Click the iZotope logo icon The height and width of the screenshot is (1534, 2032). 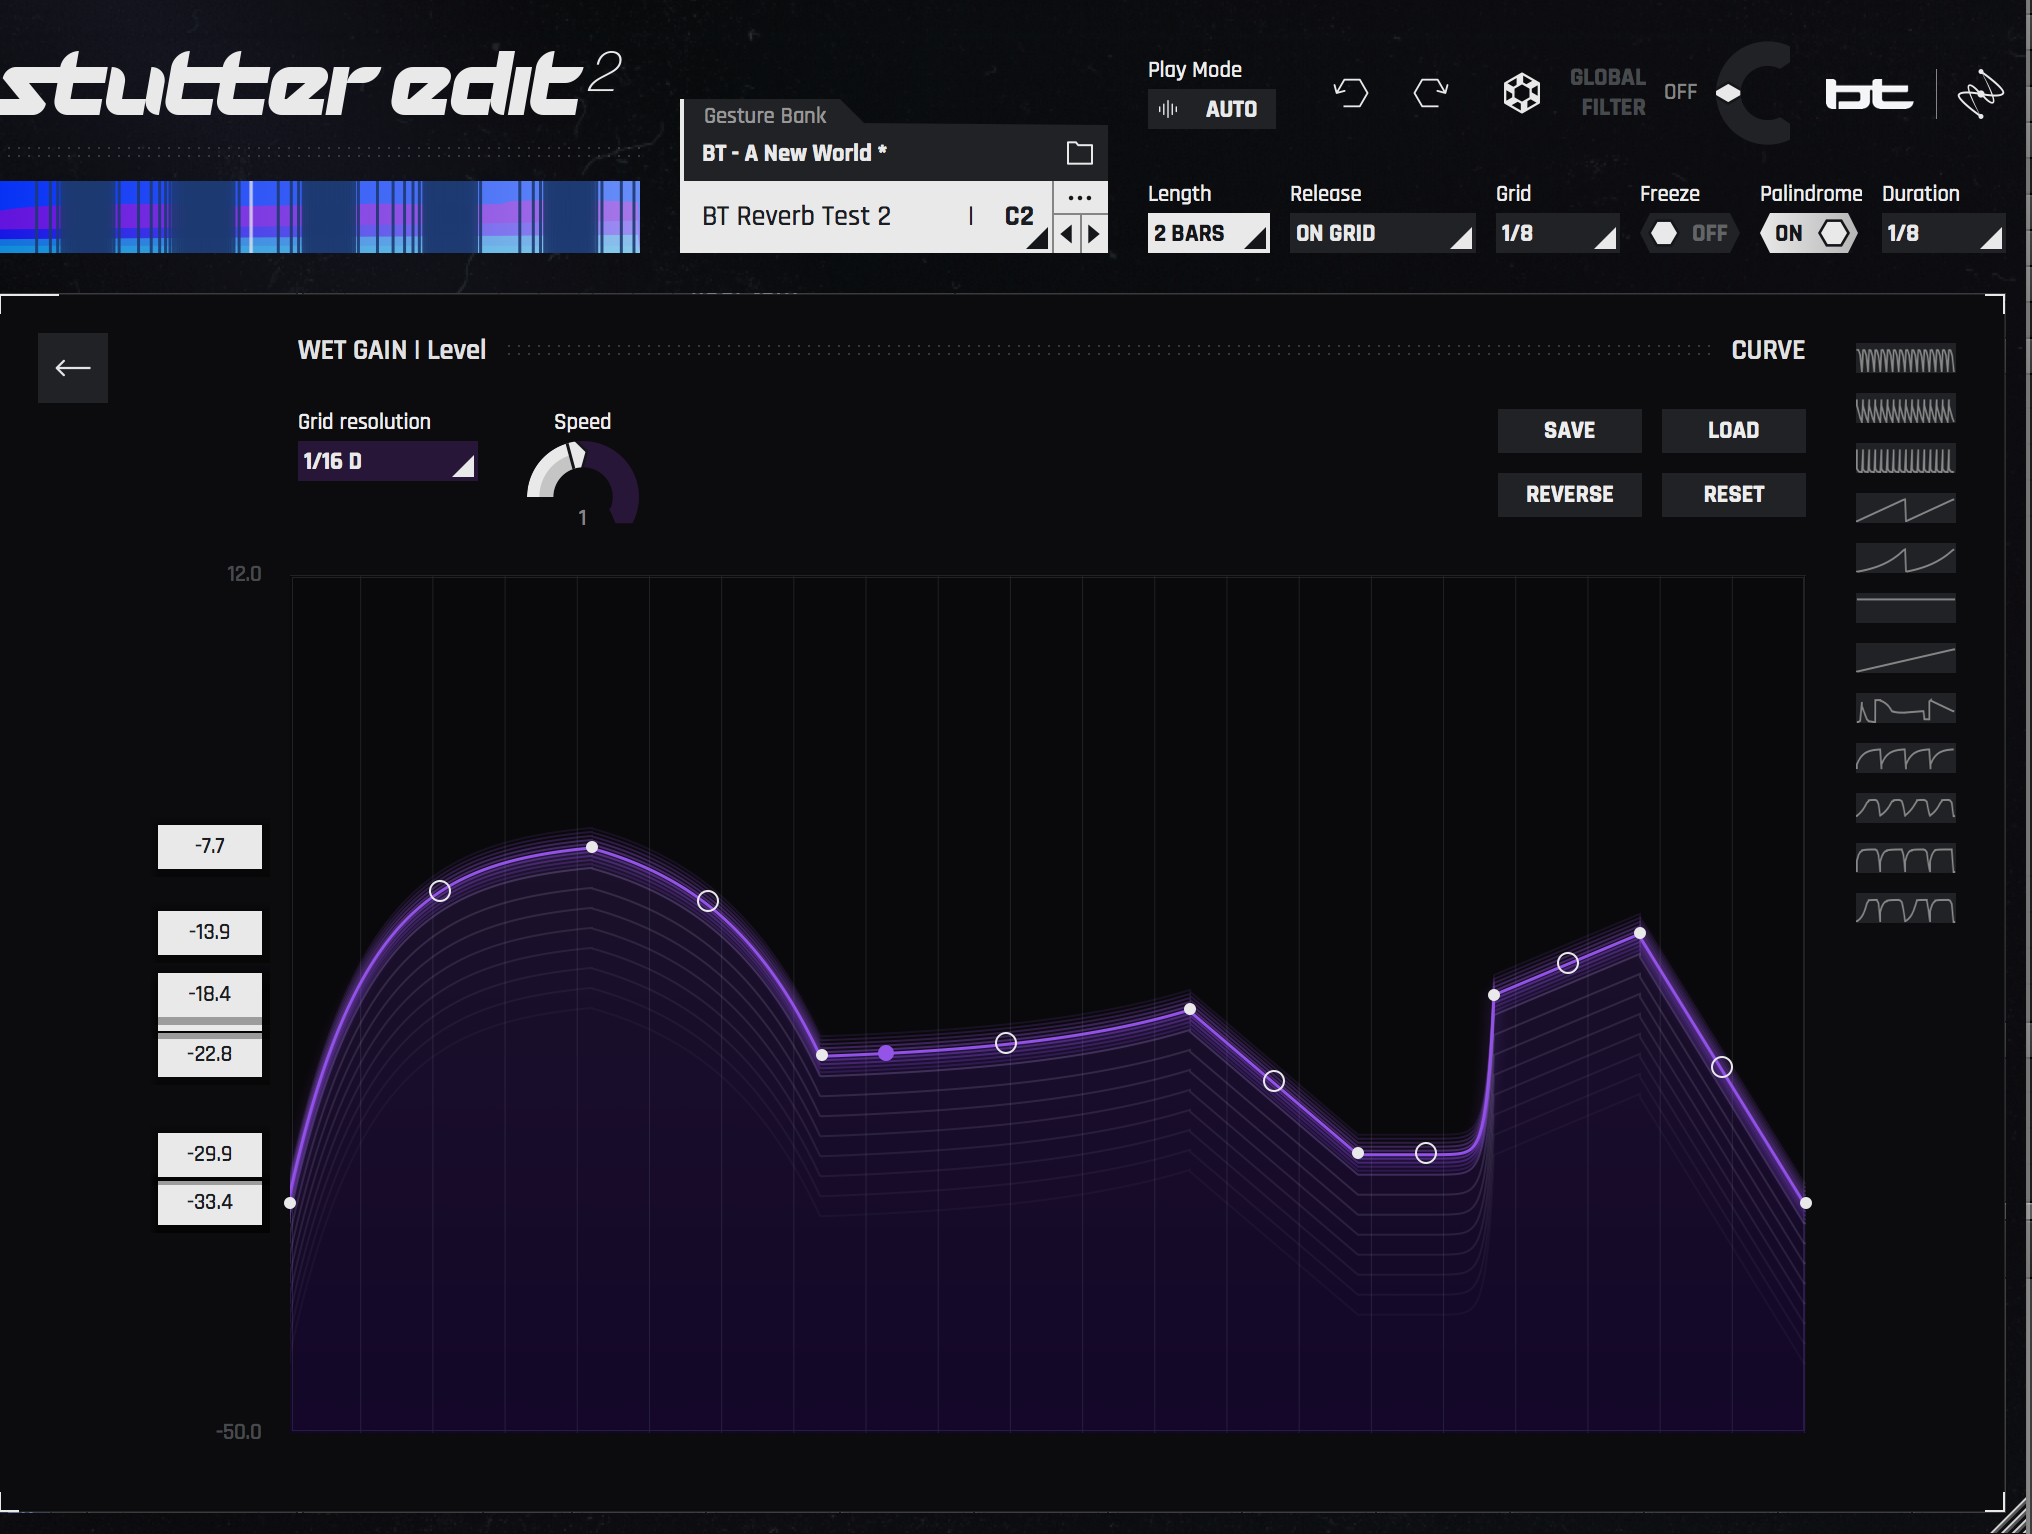[x=1980, y=94]
